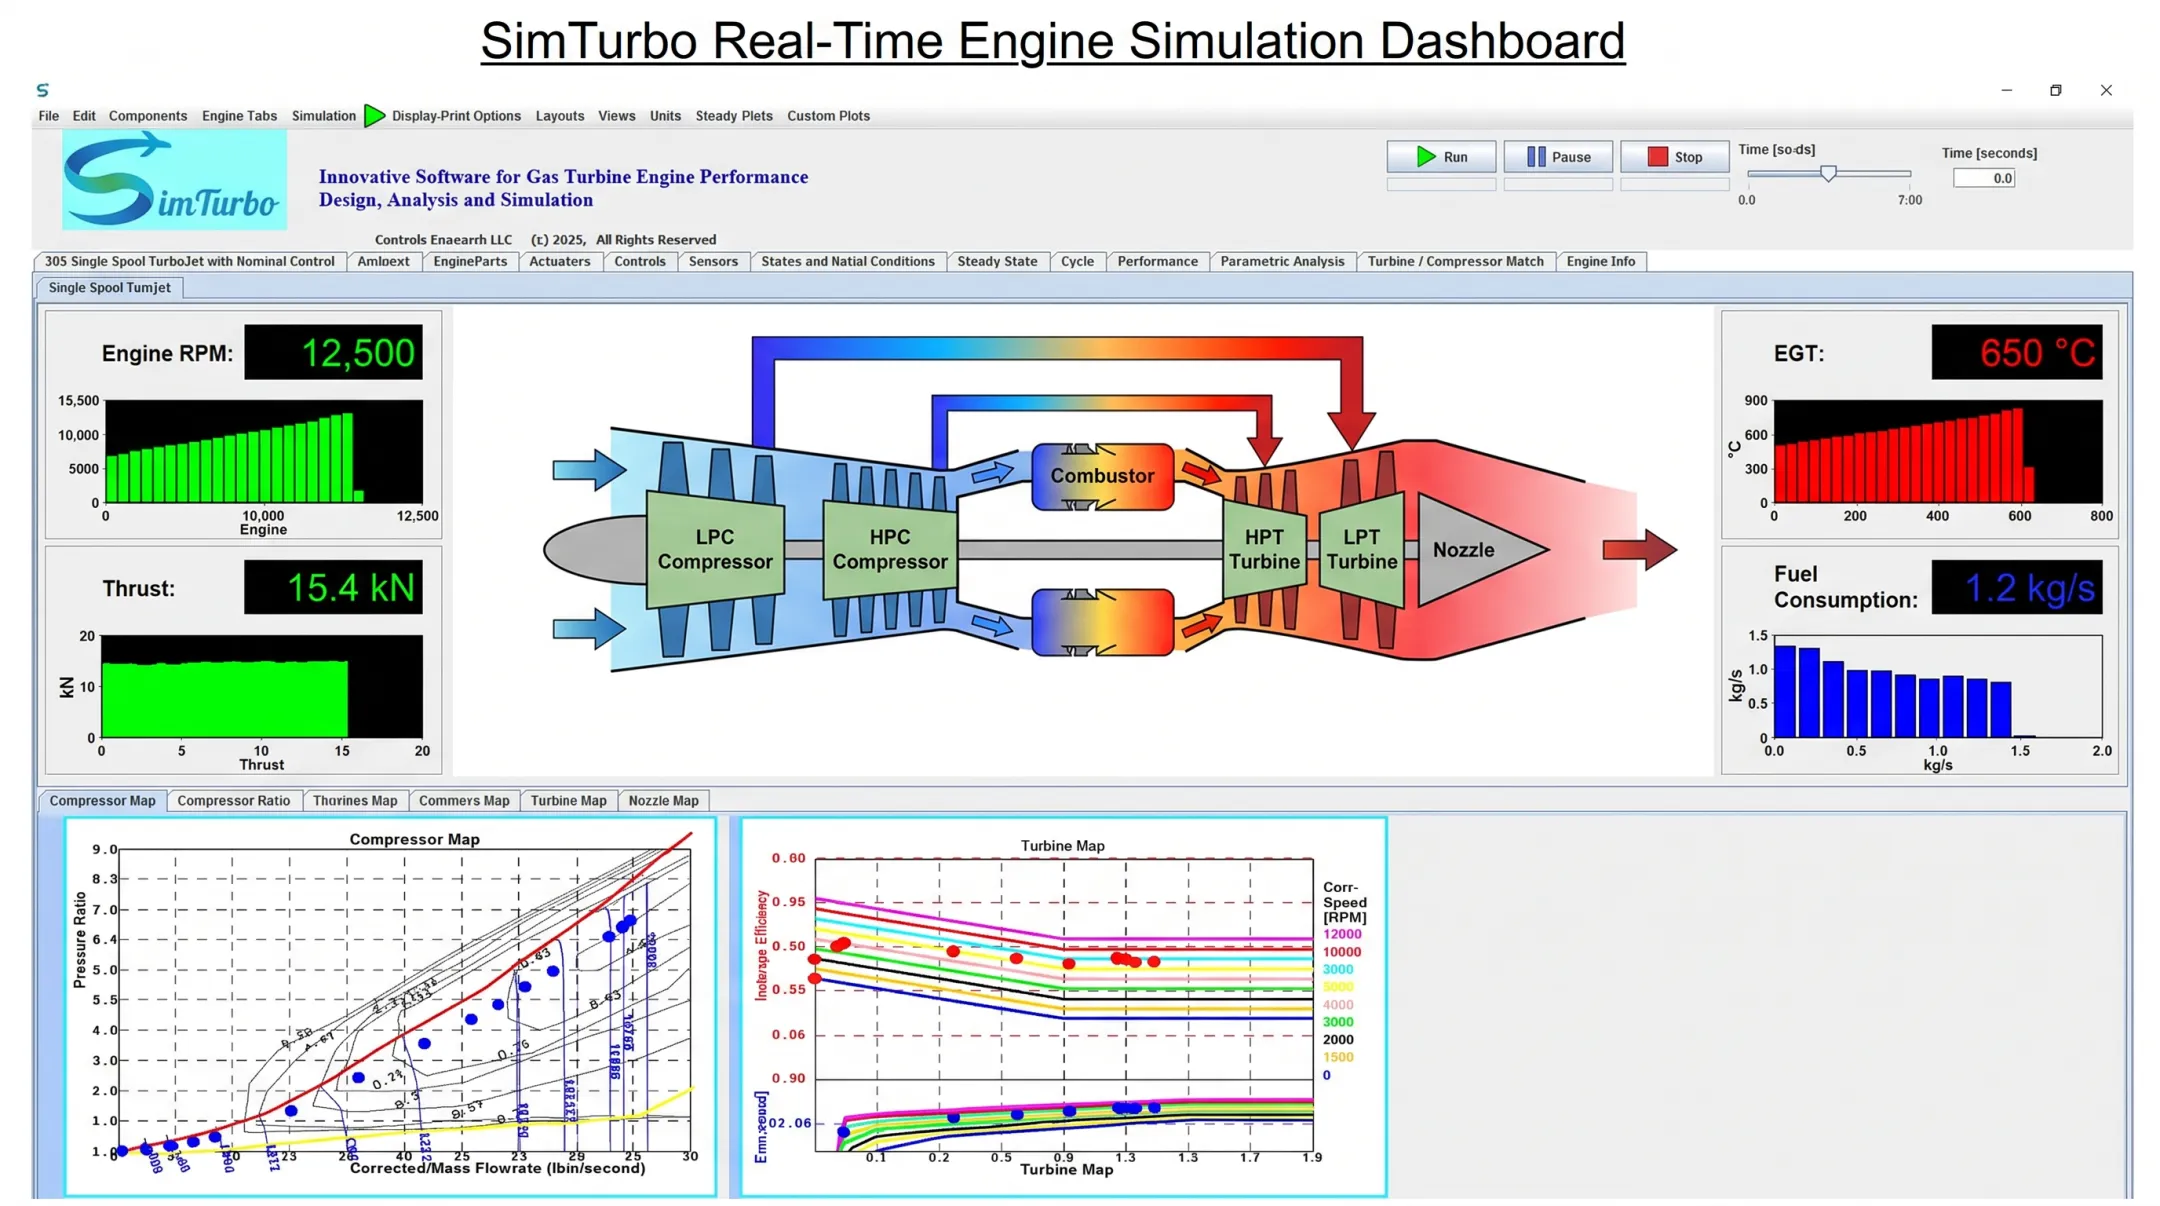This screenshot has width=2160, height=1206.
Task: Click the fuel consumption blue bar chart
Action: pos(1938,687)
